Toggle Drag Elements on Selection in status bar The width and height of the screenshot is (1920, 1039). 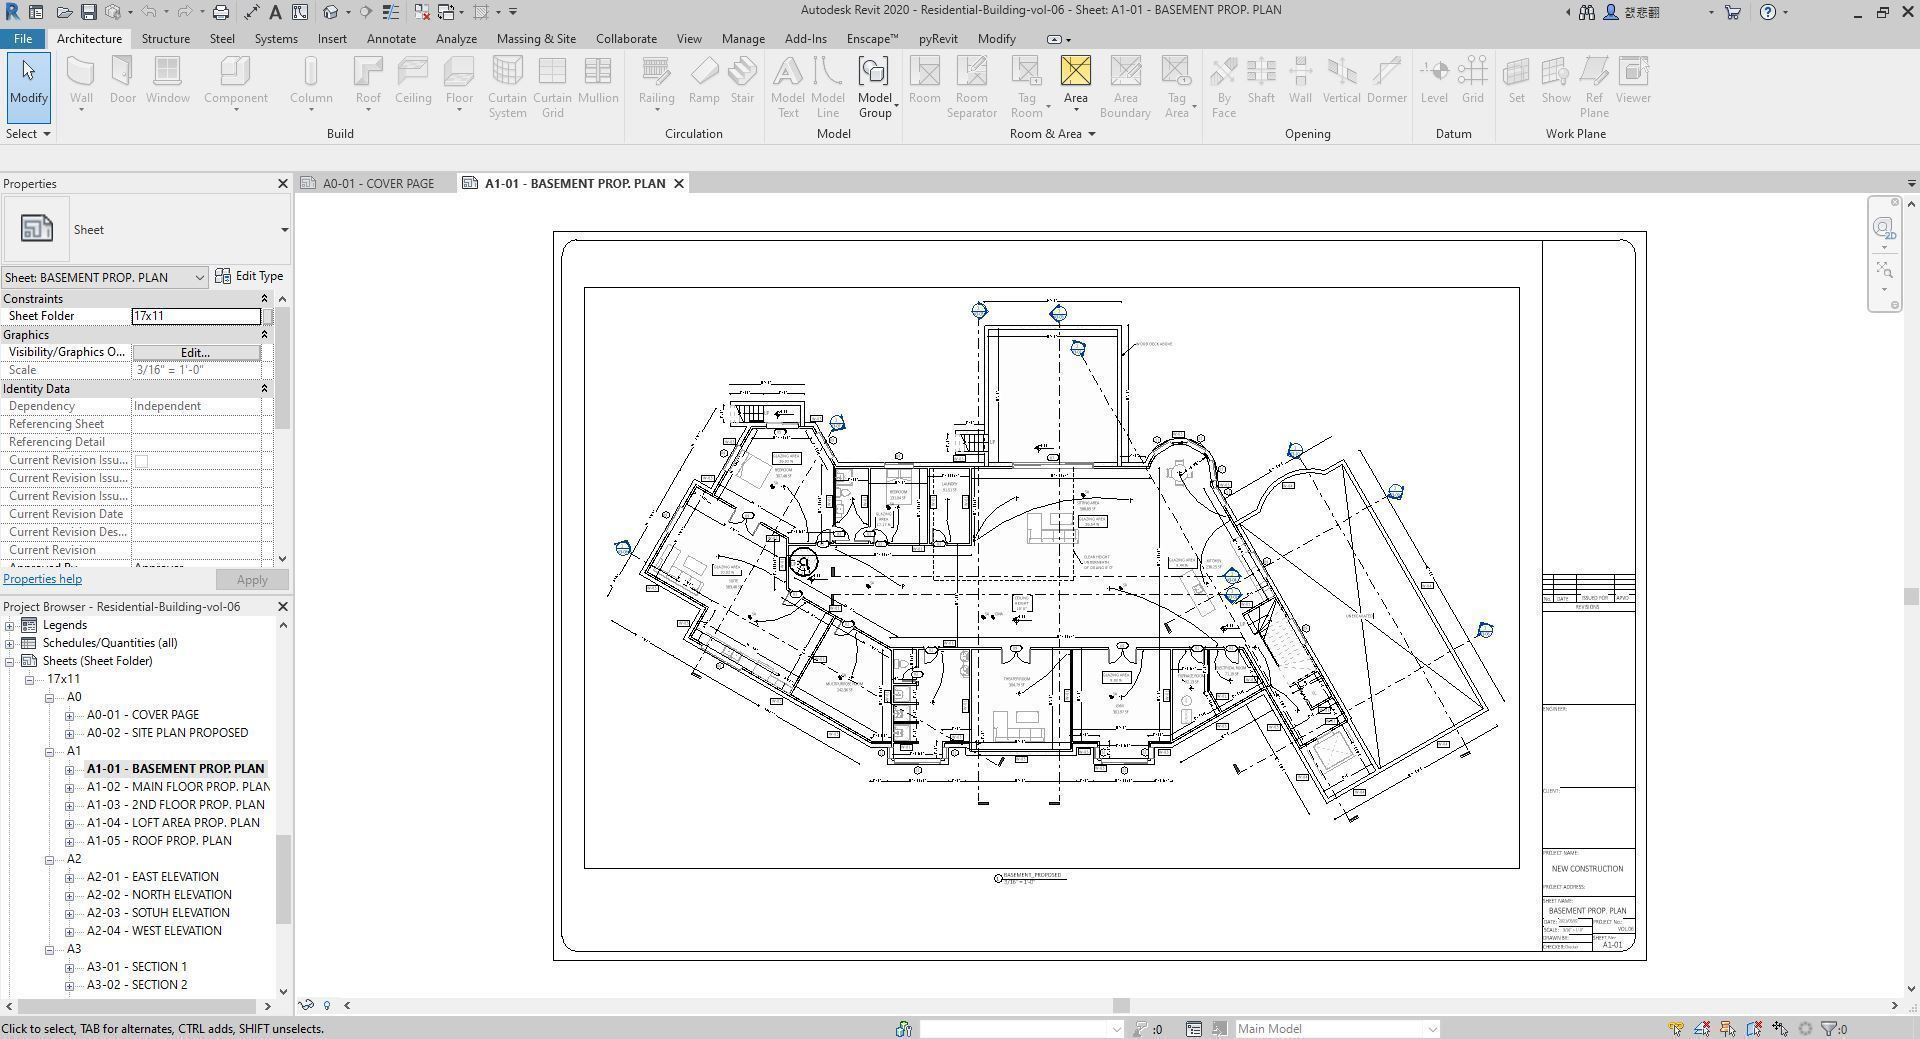click(1780, 1029)
